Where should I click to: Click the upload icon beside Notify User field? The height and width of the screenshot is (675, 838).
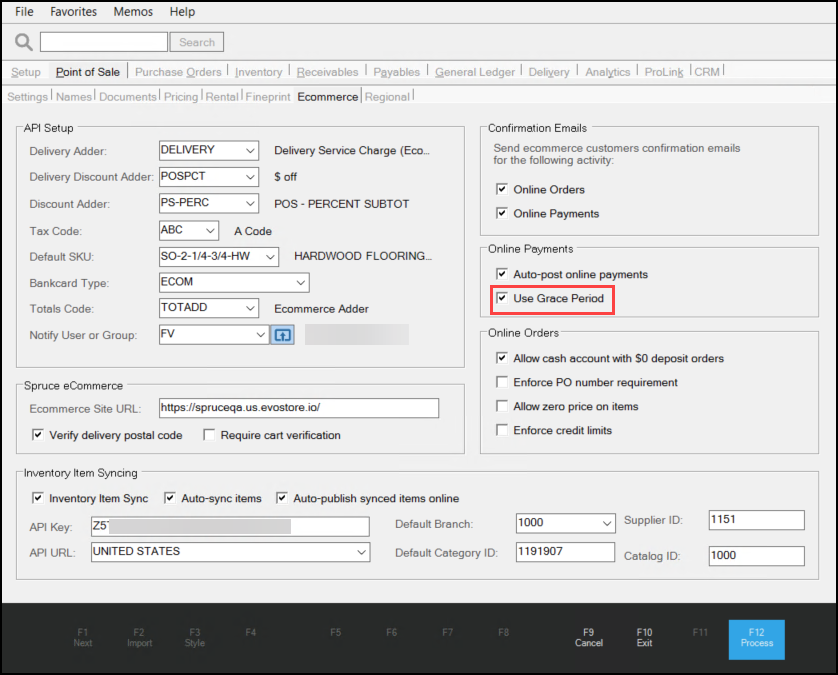(282, 334)
